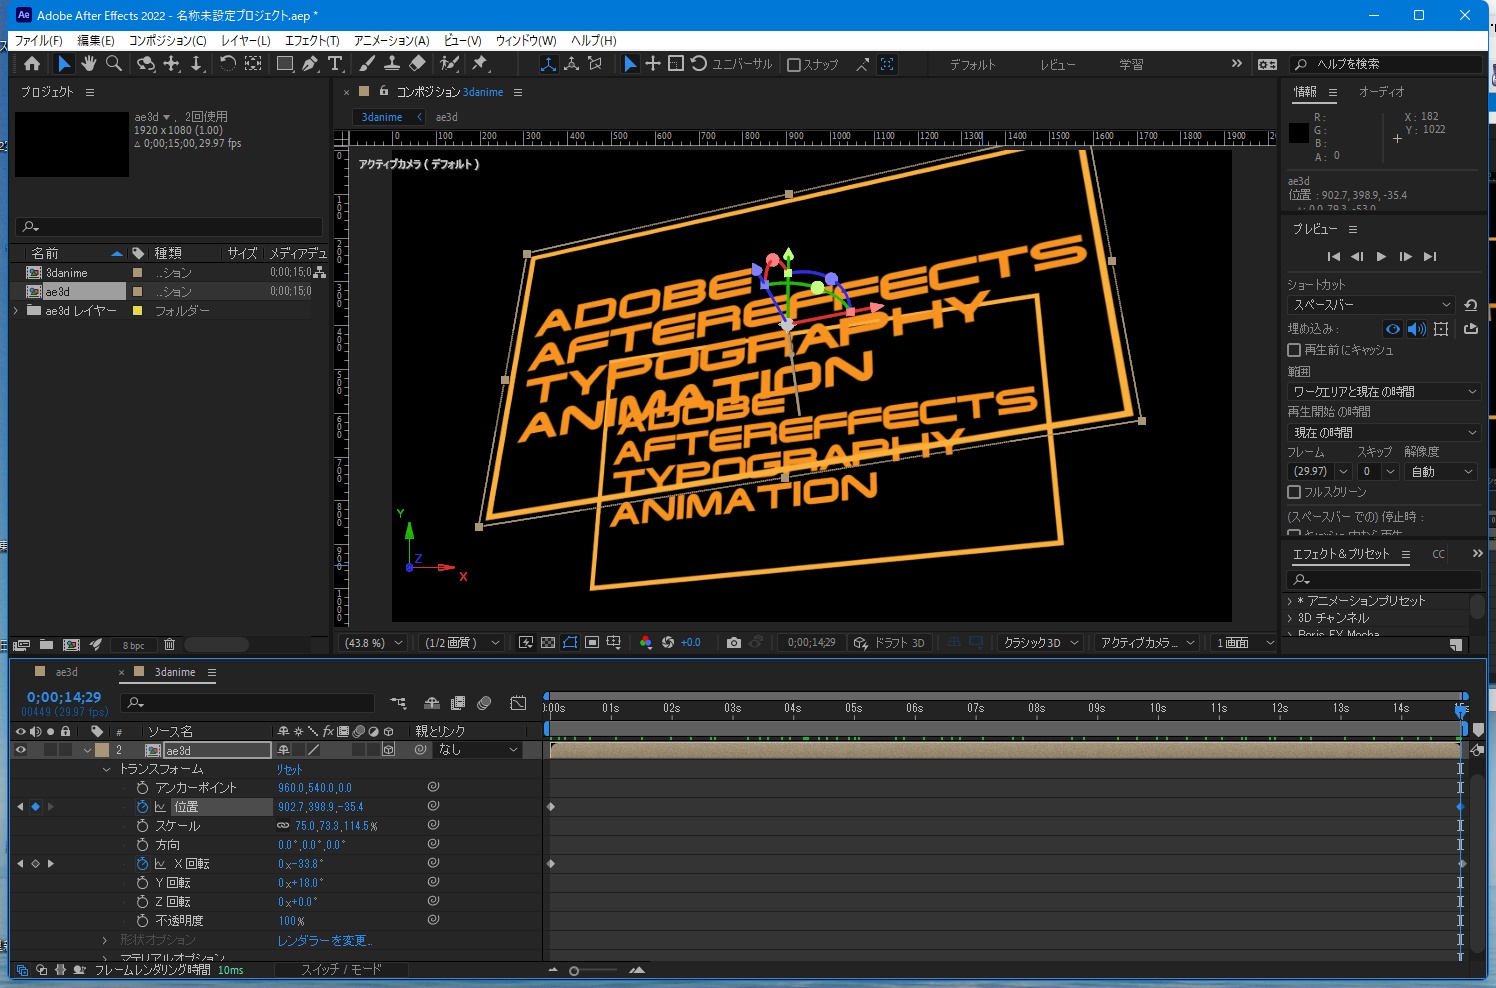Toggle the 位置 stopwatch
Screen dimensions: 1496x988
coord(142,807)
